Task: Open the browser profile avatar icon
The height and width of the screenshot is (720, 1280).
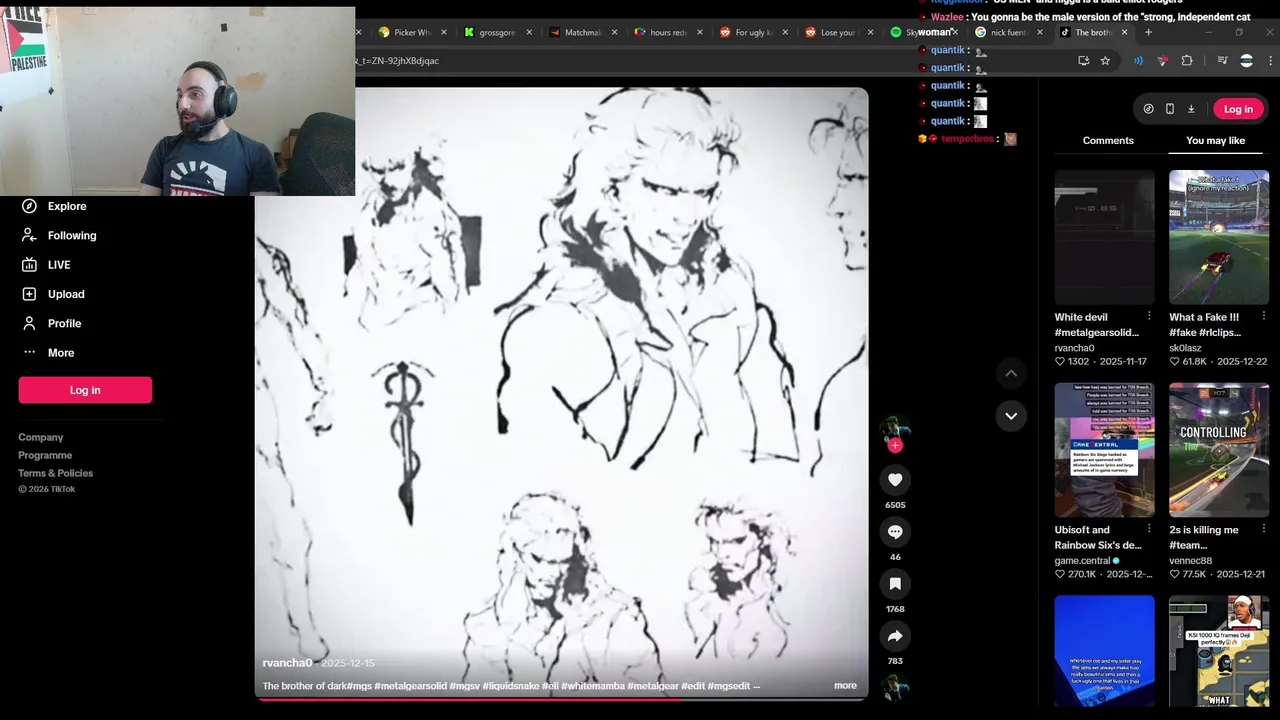Action: 1246,61
